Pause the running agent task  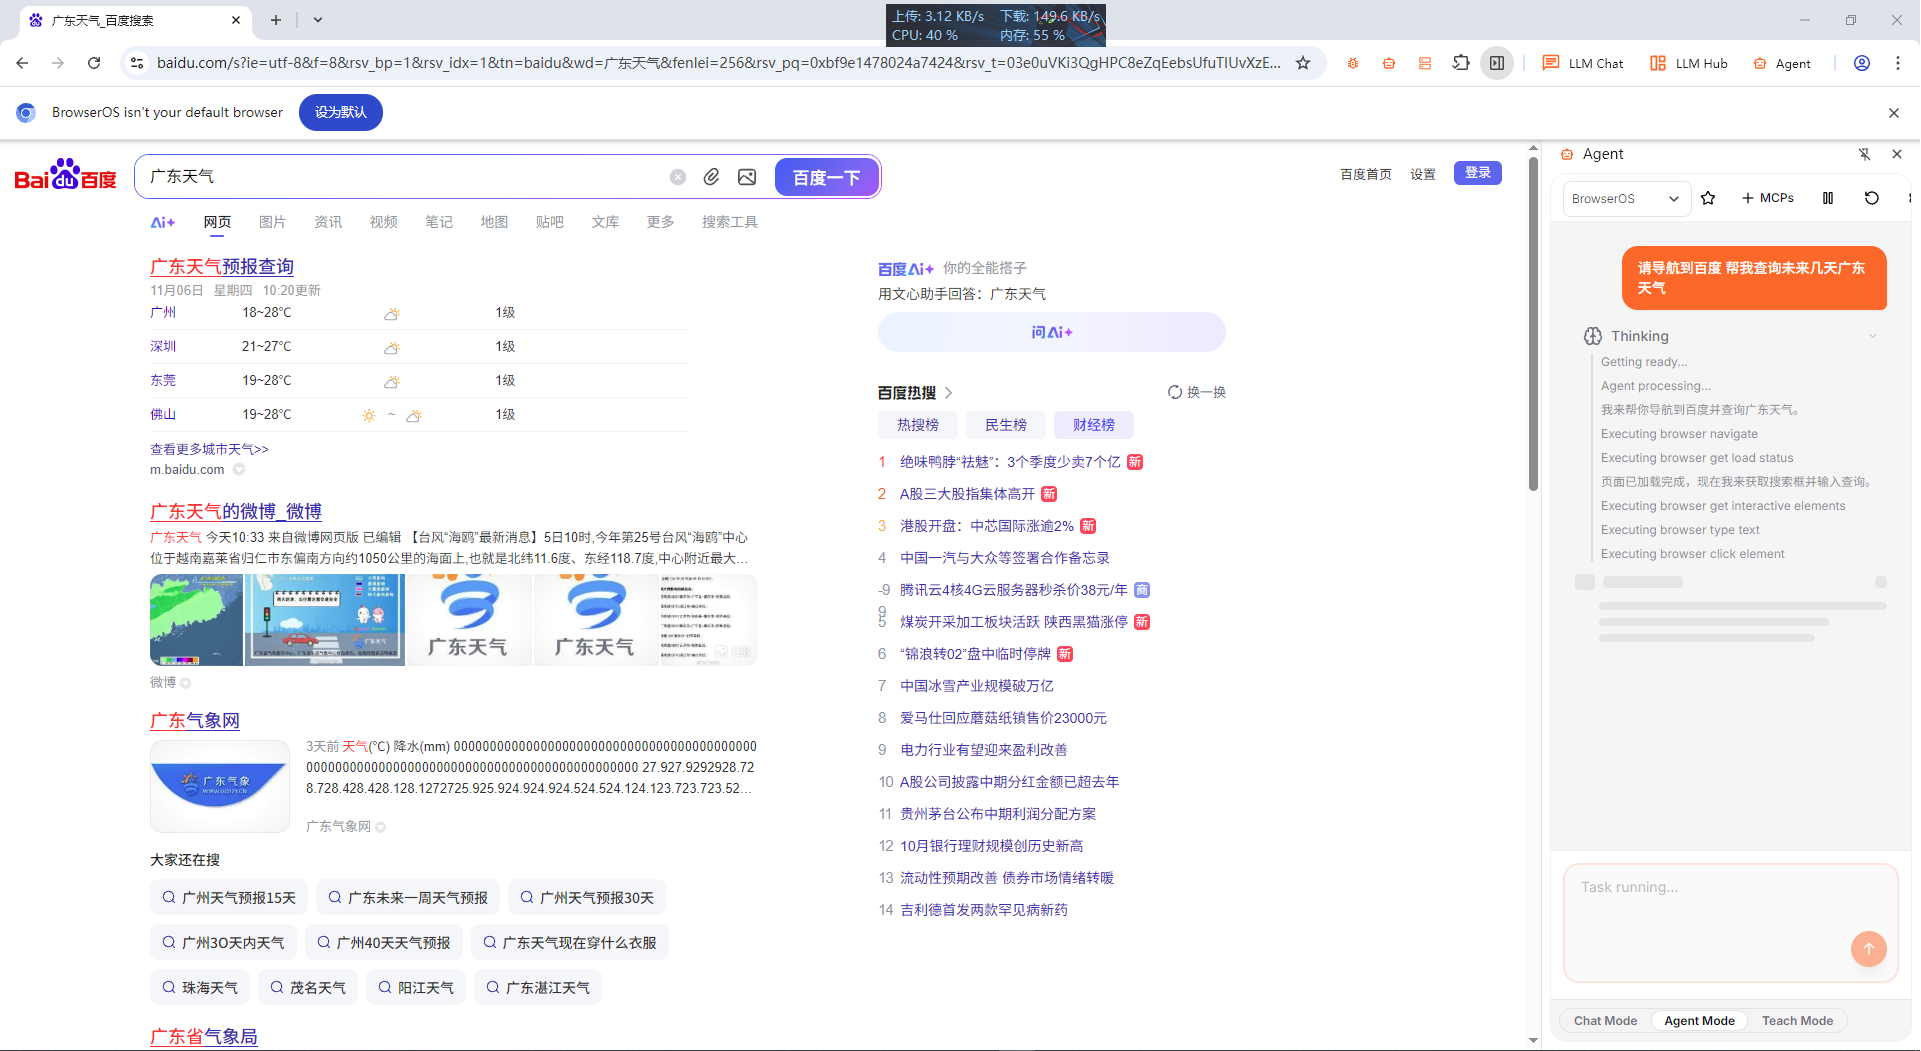point(1828,198)
